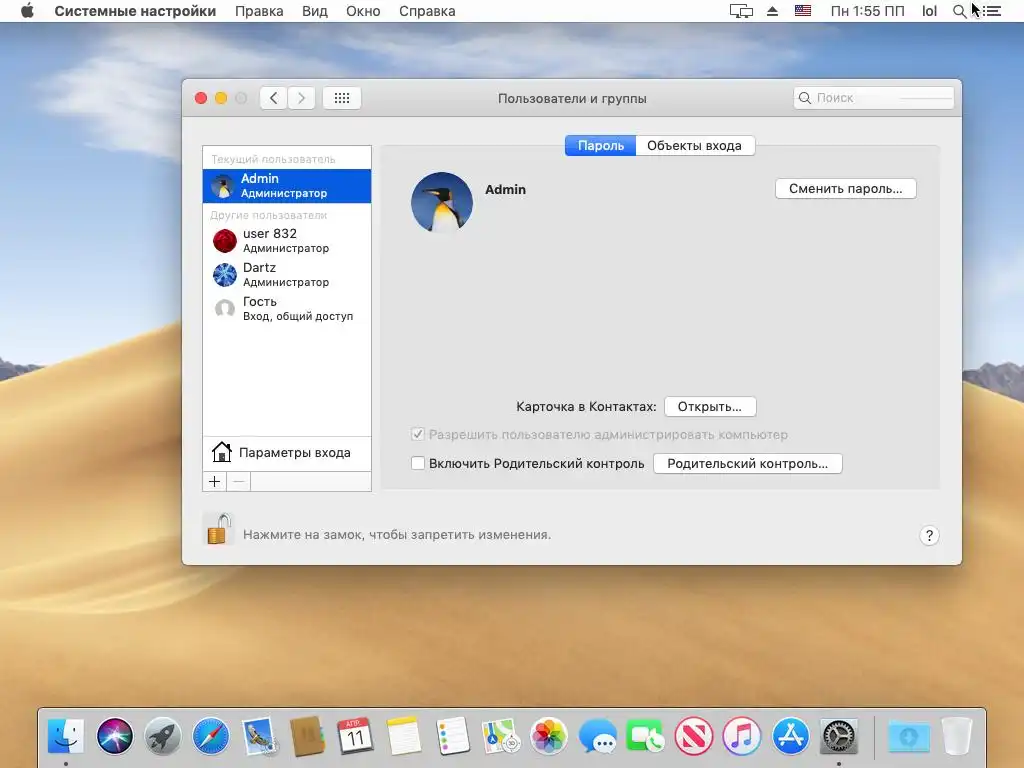Open Параметры входа login options
Screen dimensions: 1024x768
tap(287, 453)
